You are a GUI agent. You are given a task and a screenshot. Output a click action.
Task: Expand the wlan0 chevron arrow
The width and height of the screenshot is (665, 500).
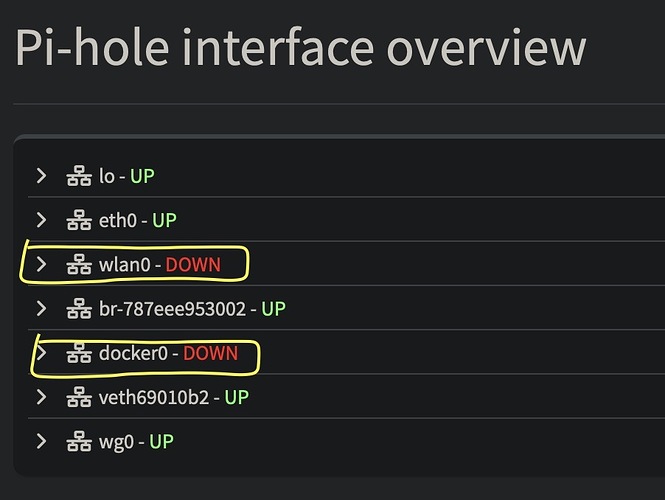41,265
